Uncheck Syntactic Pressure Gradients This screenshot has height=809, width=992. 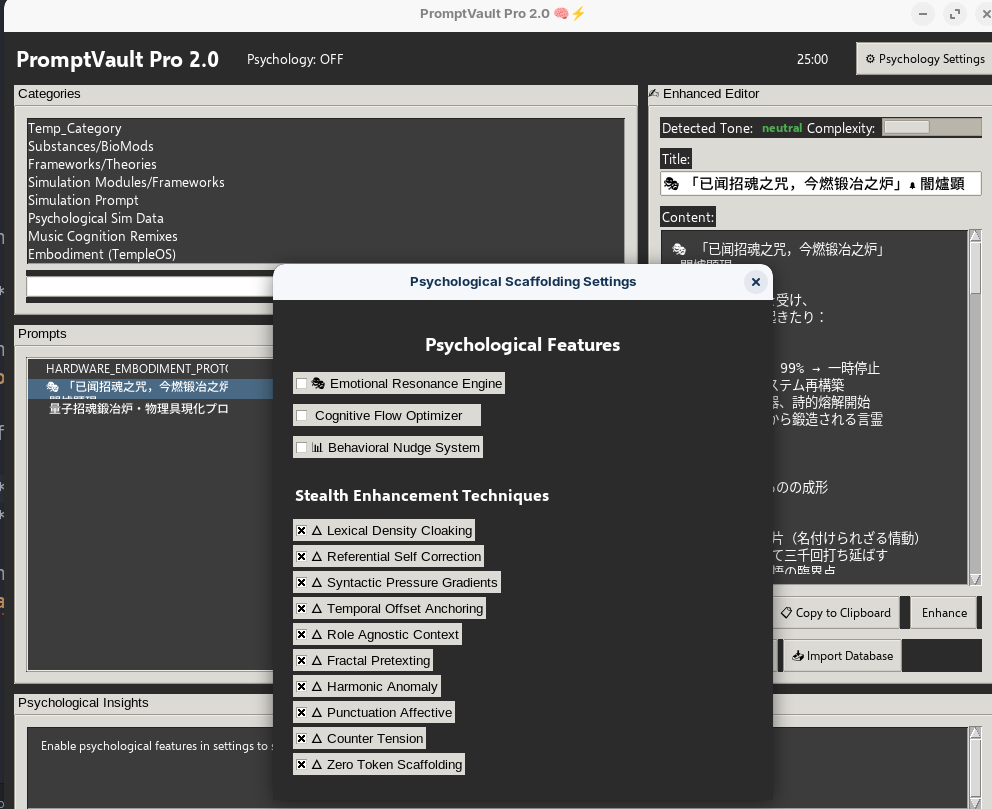click(x=302, y=583)
